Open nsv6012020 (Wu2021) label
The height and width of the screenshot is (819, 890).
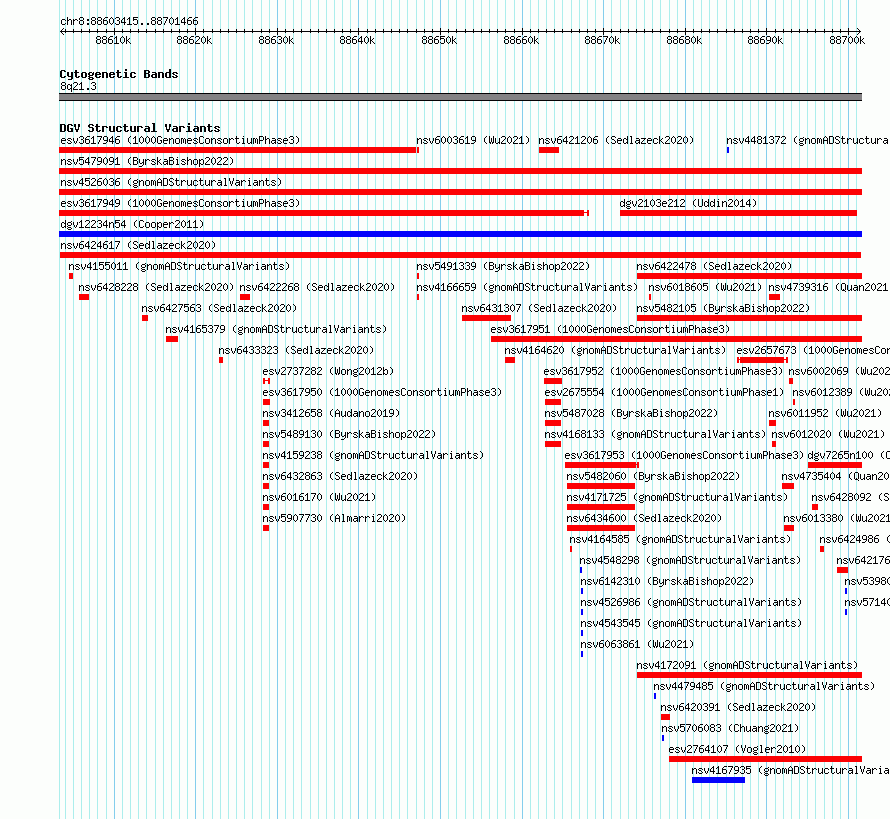(x=828, y=434)
